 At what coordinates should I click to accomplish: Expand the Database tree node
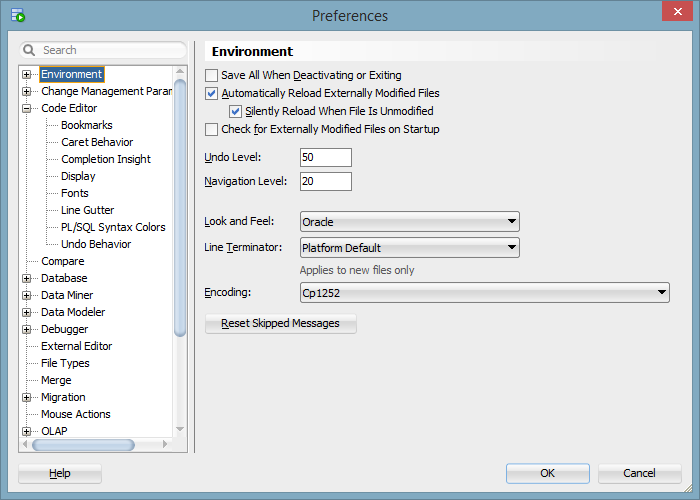click(27, 278)
